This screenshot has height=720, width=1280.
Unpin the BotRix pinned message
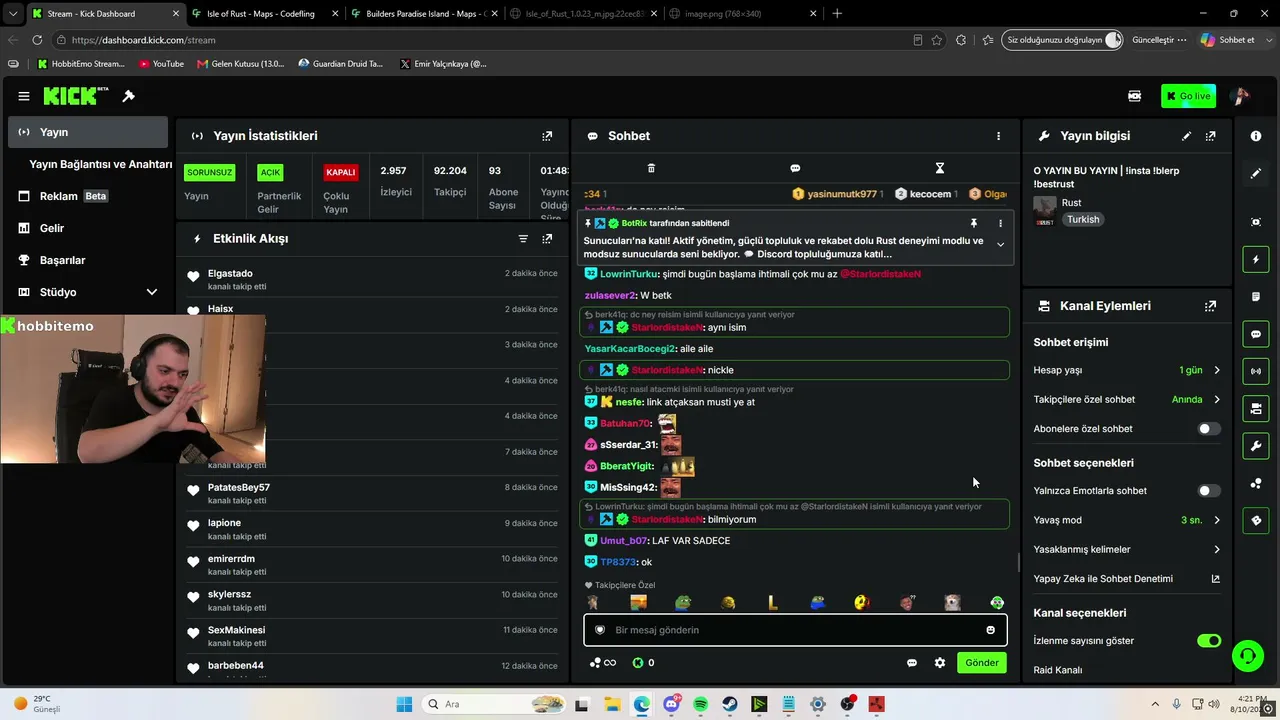(973, 223)
